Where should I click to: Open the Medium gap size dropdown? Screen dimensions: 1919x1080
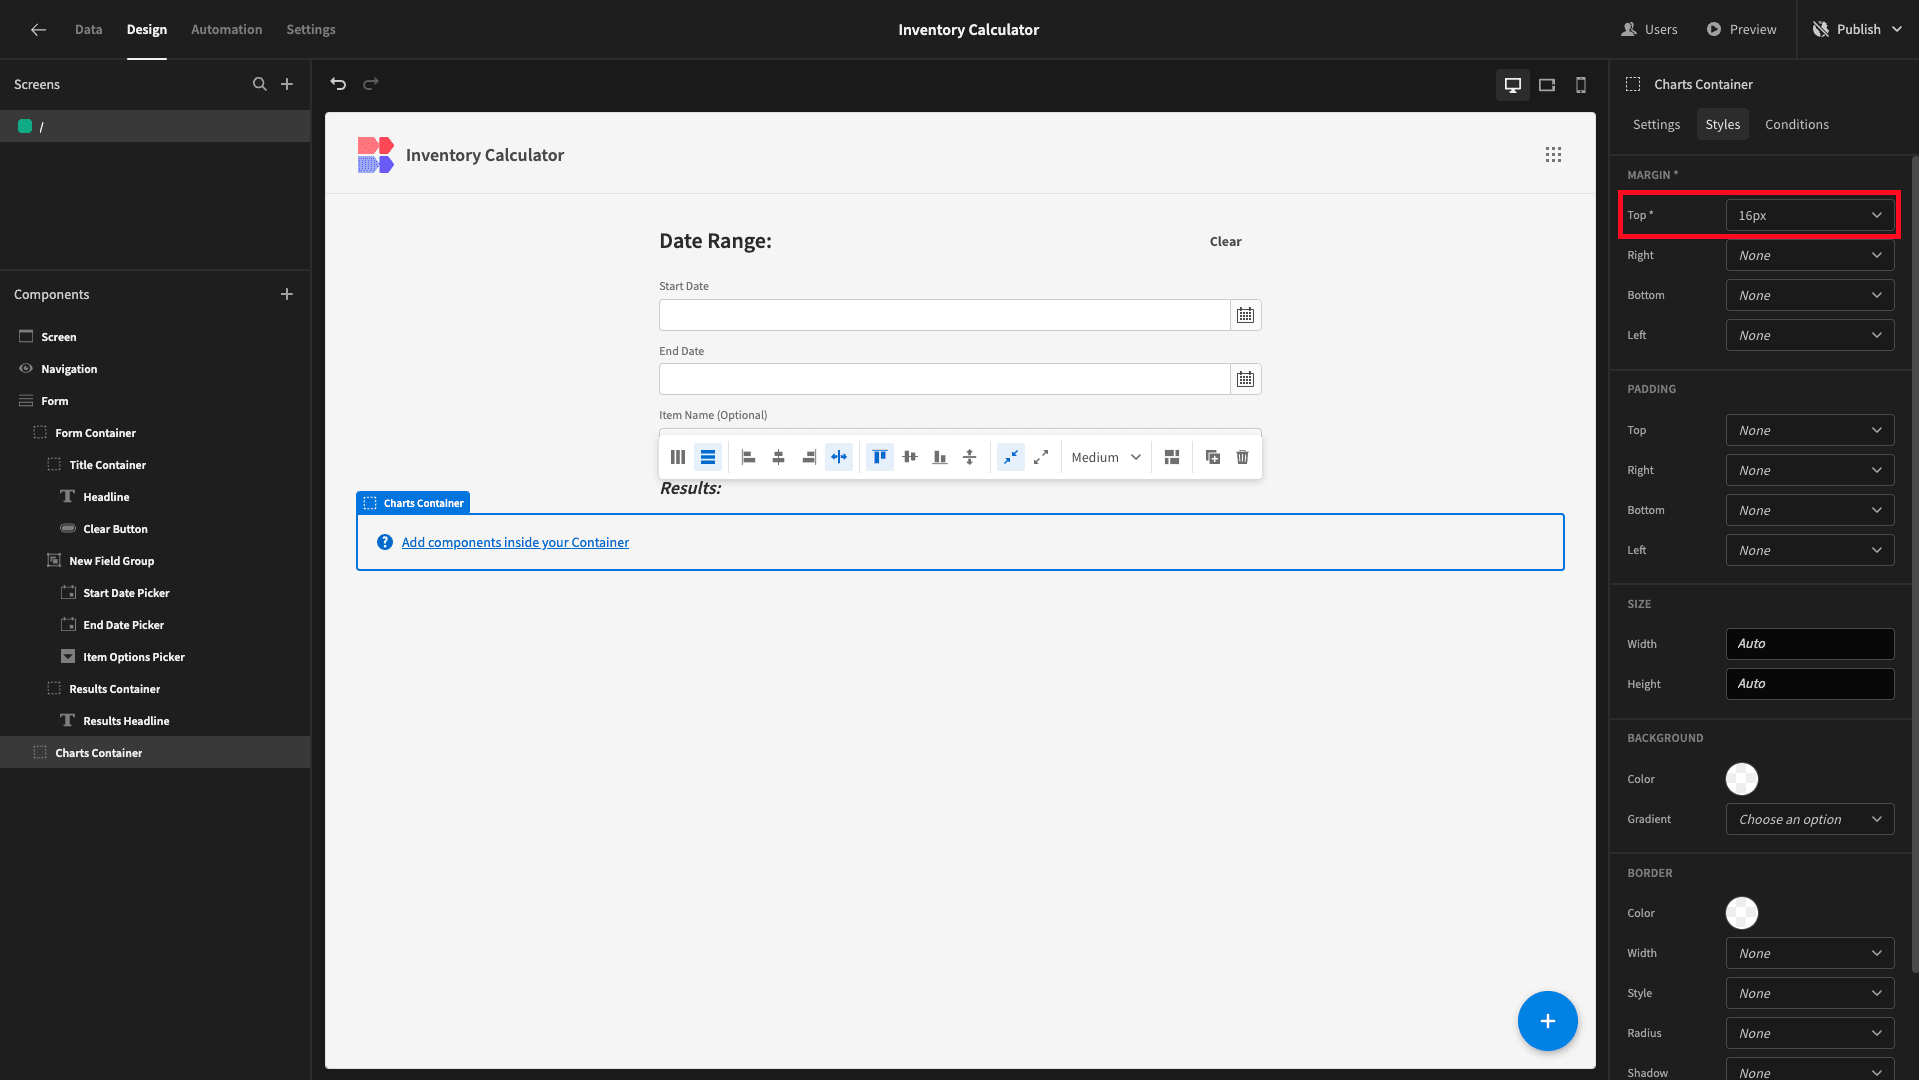tap(1106, 457)
